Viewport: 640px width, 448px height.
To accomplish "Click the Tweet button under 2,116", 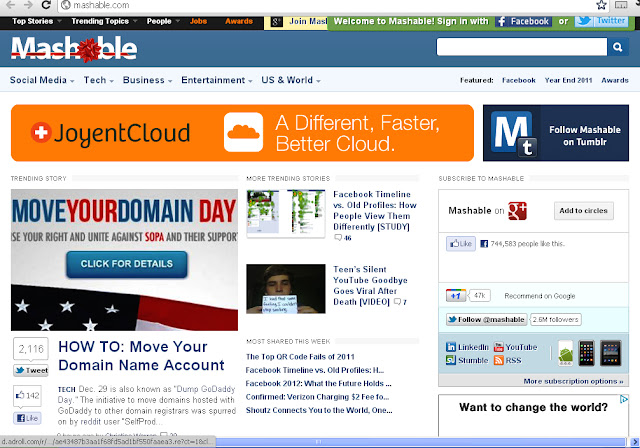I will point(31,370).
